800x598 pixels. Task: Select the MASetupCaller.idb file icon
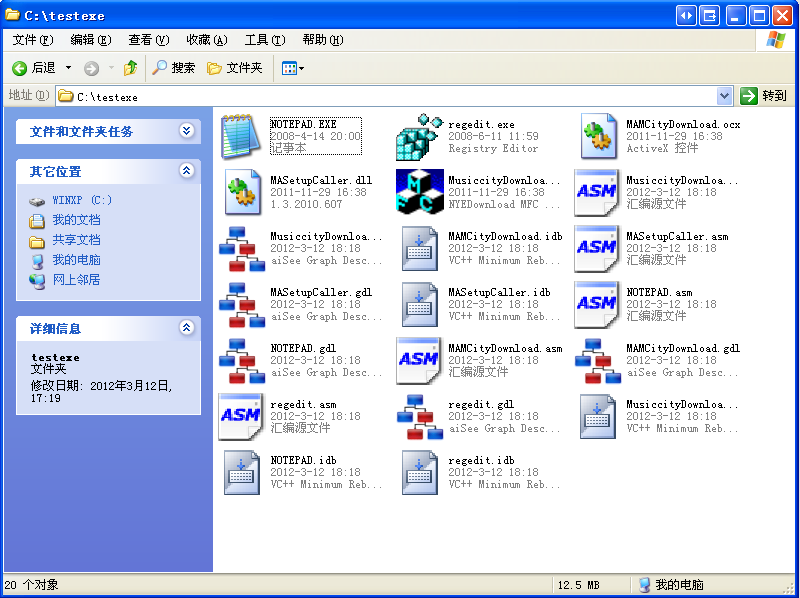point(419,305)
